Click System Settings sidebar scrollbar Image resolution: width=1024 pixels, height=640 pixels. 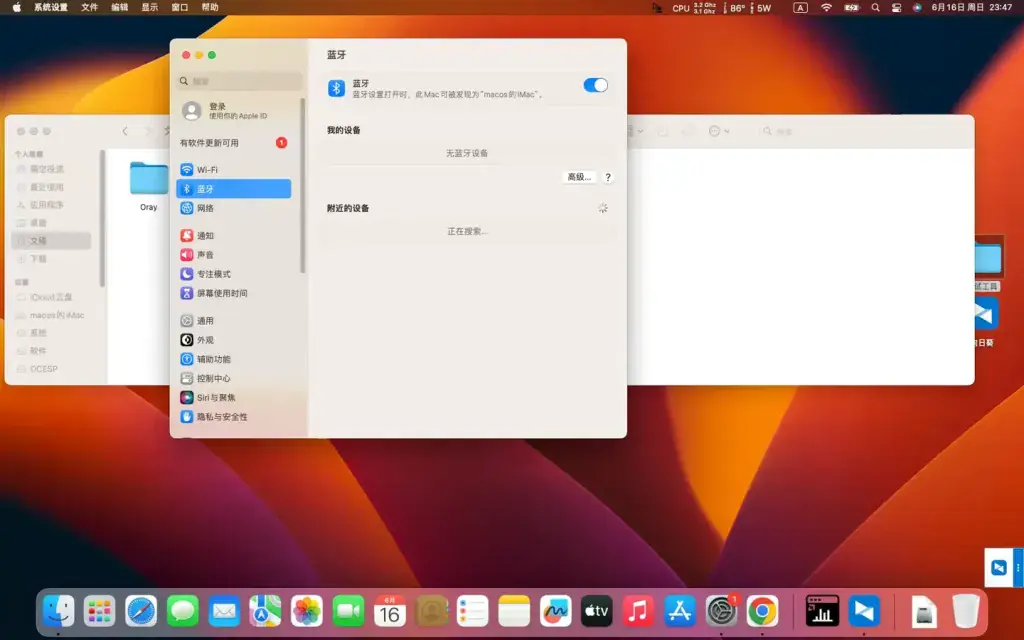(302, 186)
